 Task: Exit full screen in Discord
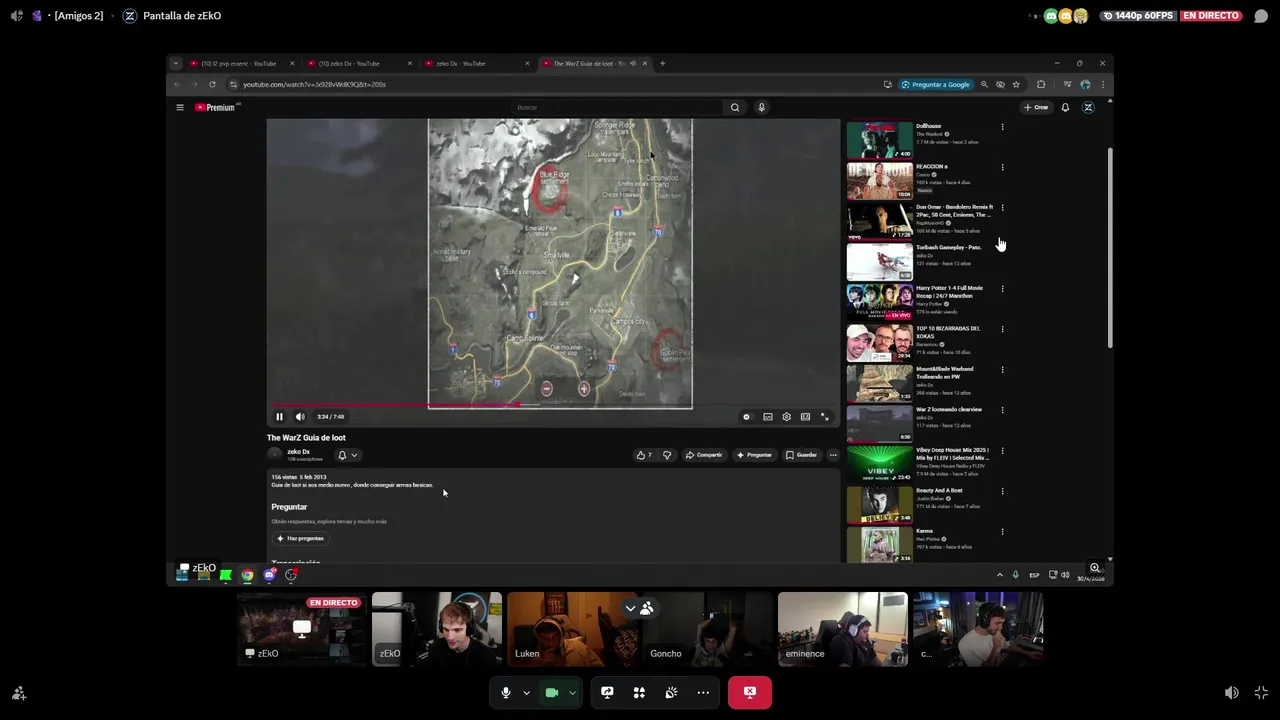tap(1261, 692)
